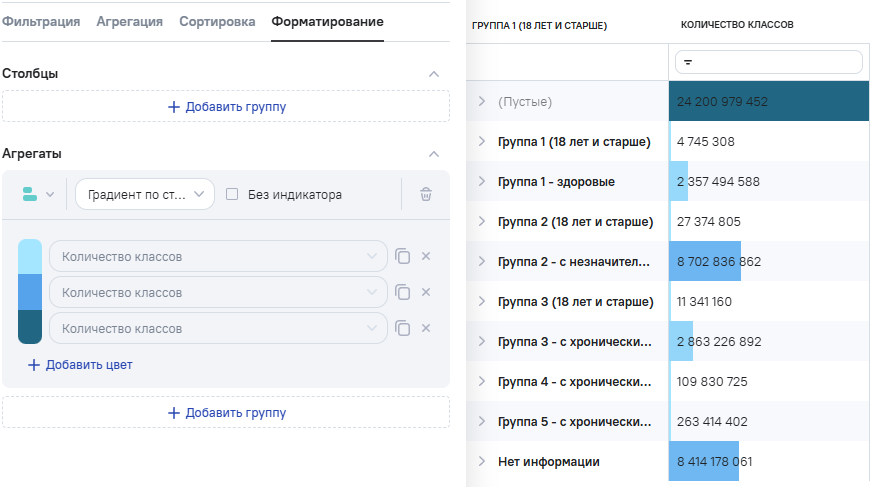Copy the second color rule row
The image size is (870, 487).
pos(403,293)
